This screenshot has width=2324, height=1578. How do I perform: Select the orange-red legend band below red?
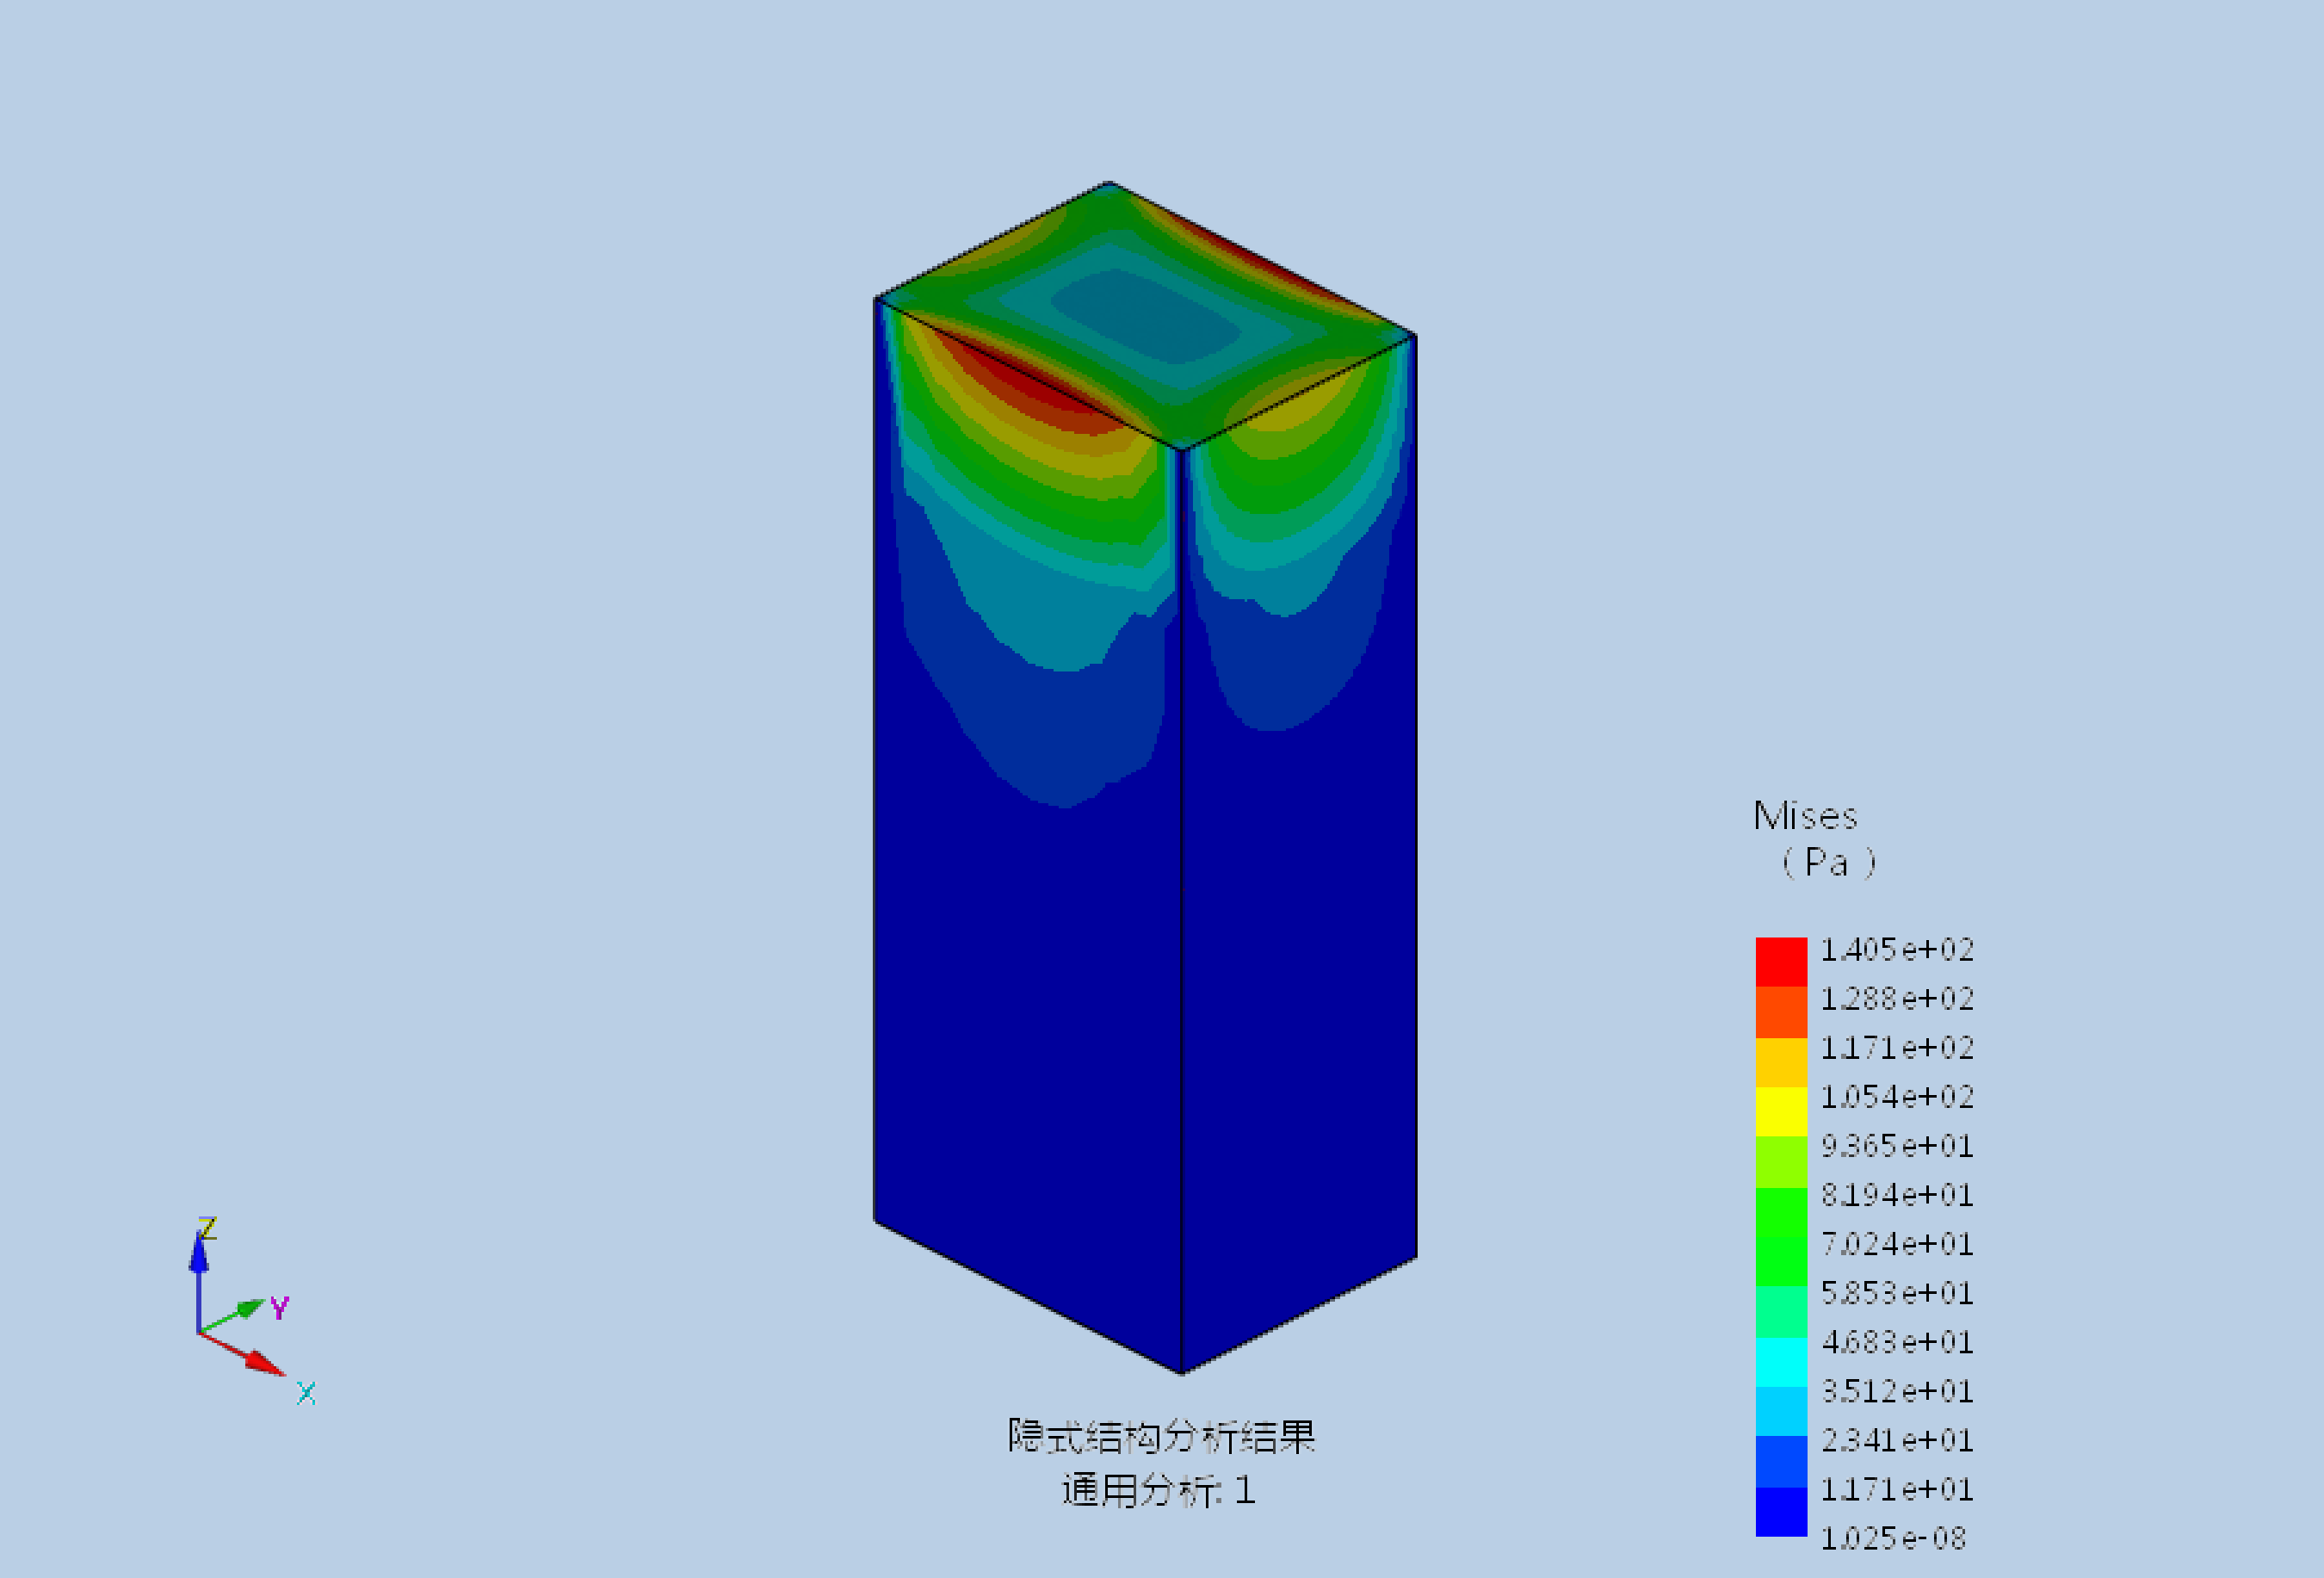(1781, 1012)
